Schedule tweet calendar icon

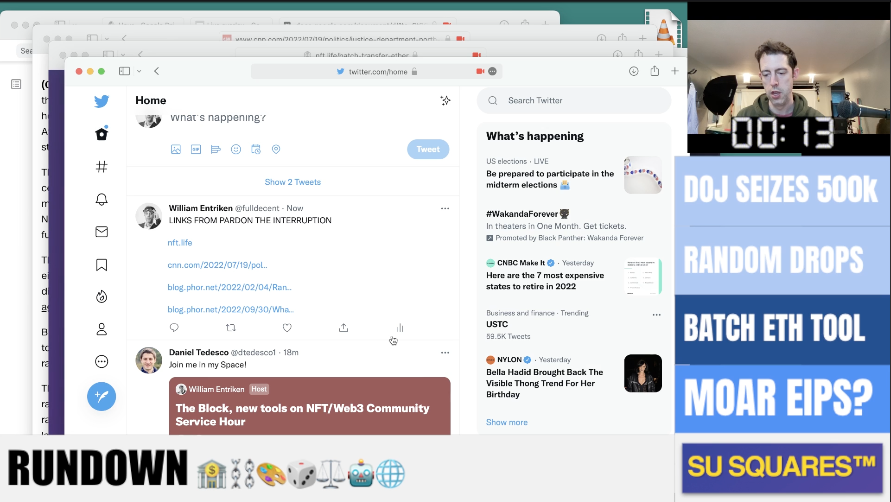[256, 149]
